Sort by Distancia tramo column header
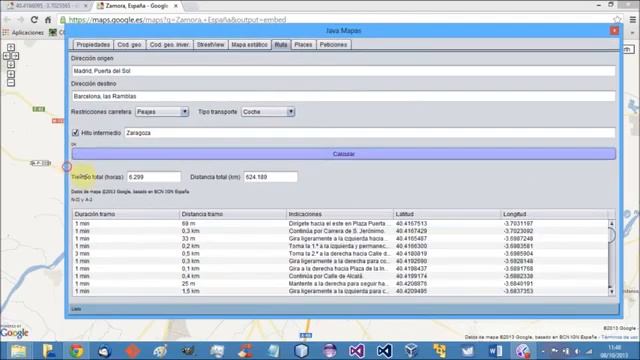The image size is (640, 360). pyautogui.click(x=233, y=214)
